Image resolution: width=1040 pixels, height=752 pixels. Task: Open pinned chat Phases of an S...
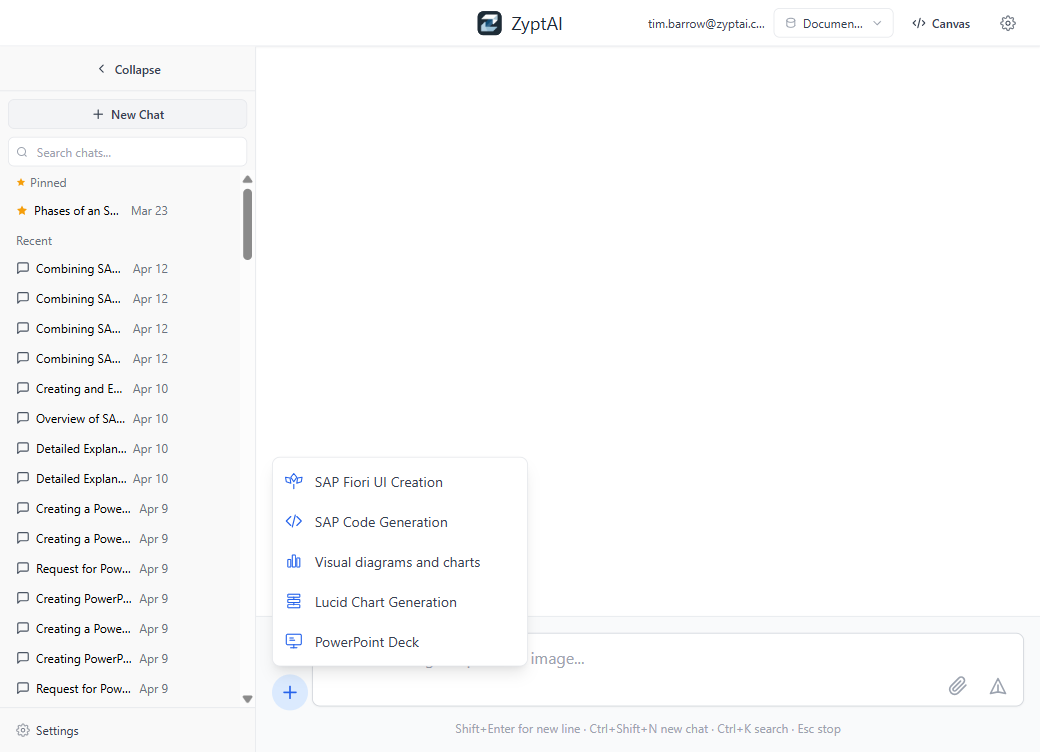click(x=92, y=211)
